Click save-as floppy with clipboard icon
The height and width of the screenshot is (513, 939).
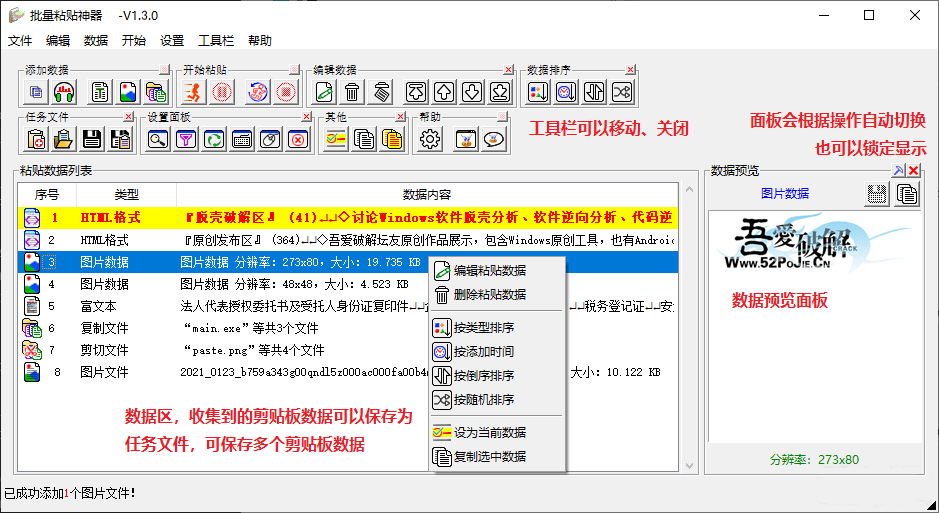click(120, 139)
